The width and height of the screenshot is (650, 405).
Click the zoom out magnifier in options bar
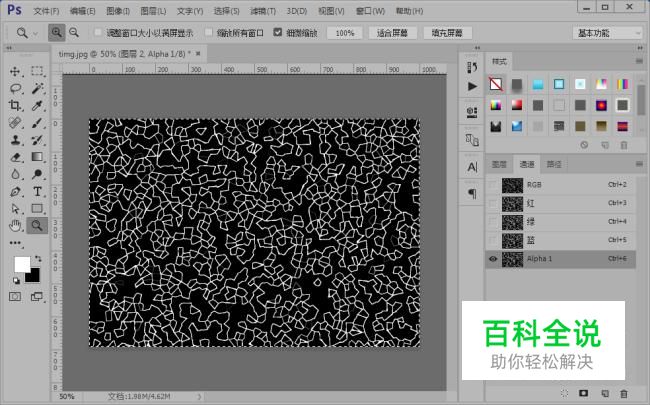point(78,33)
